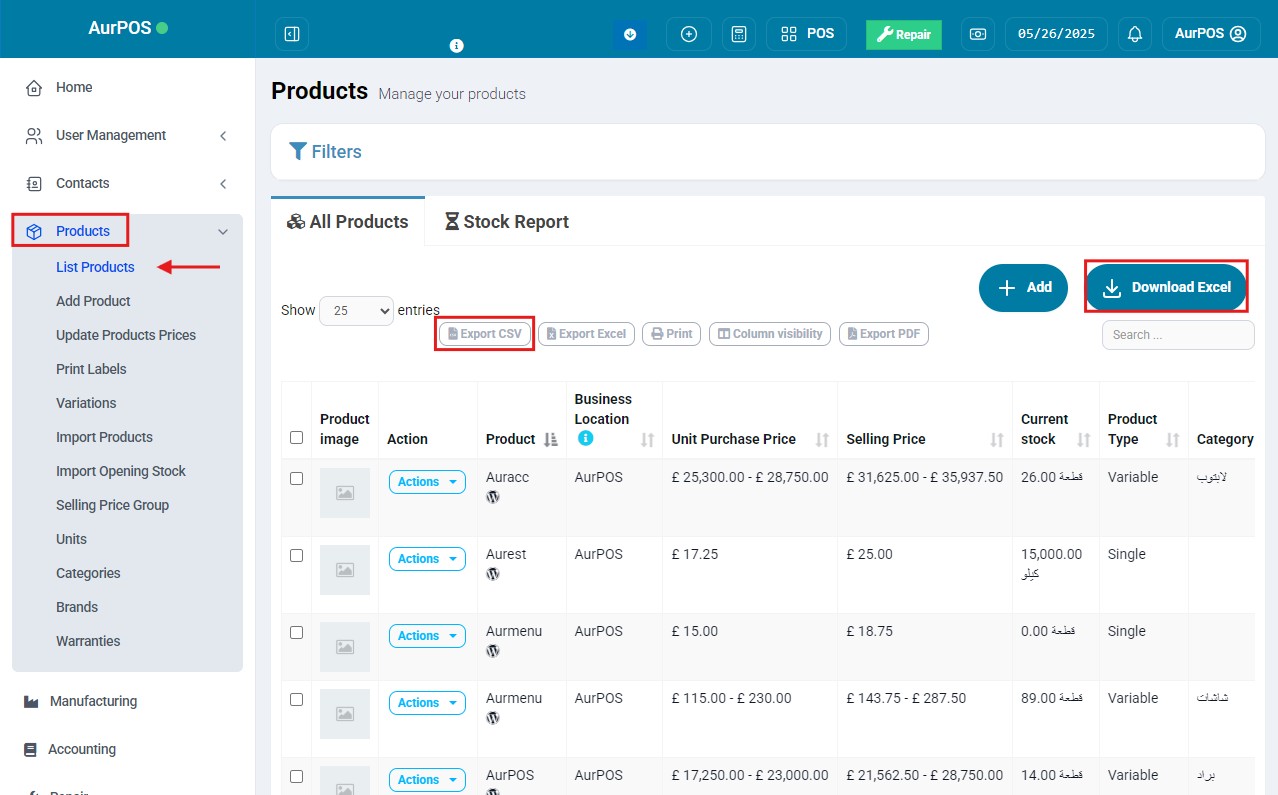Expand User Management menu
The width and height of the screenshot is (1278, 795).
[127, 135]
